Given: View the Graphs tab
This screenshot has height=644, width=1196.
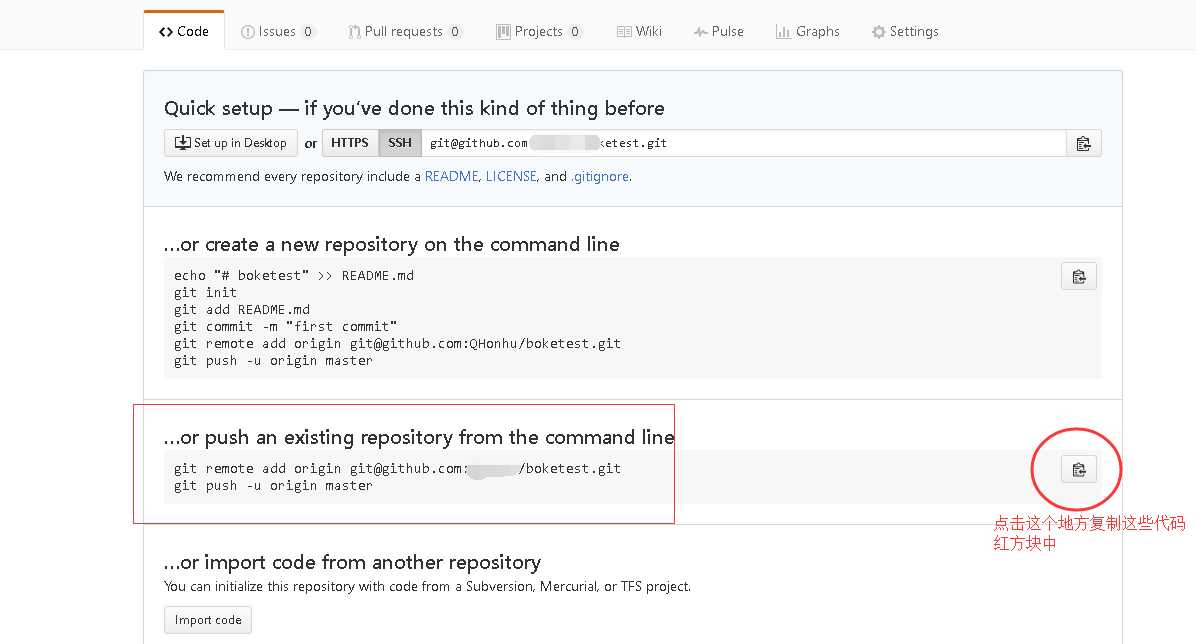Looking at the screenshot, I should (807, 31).
